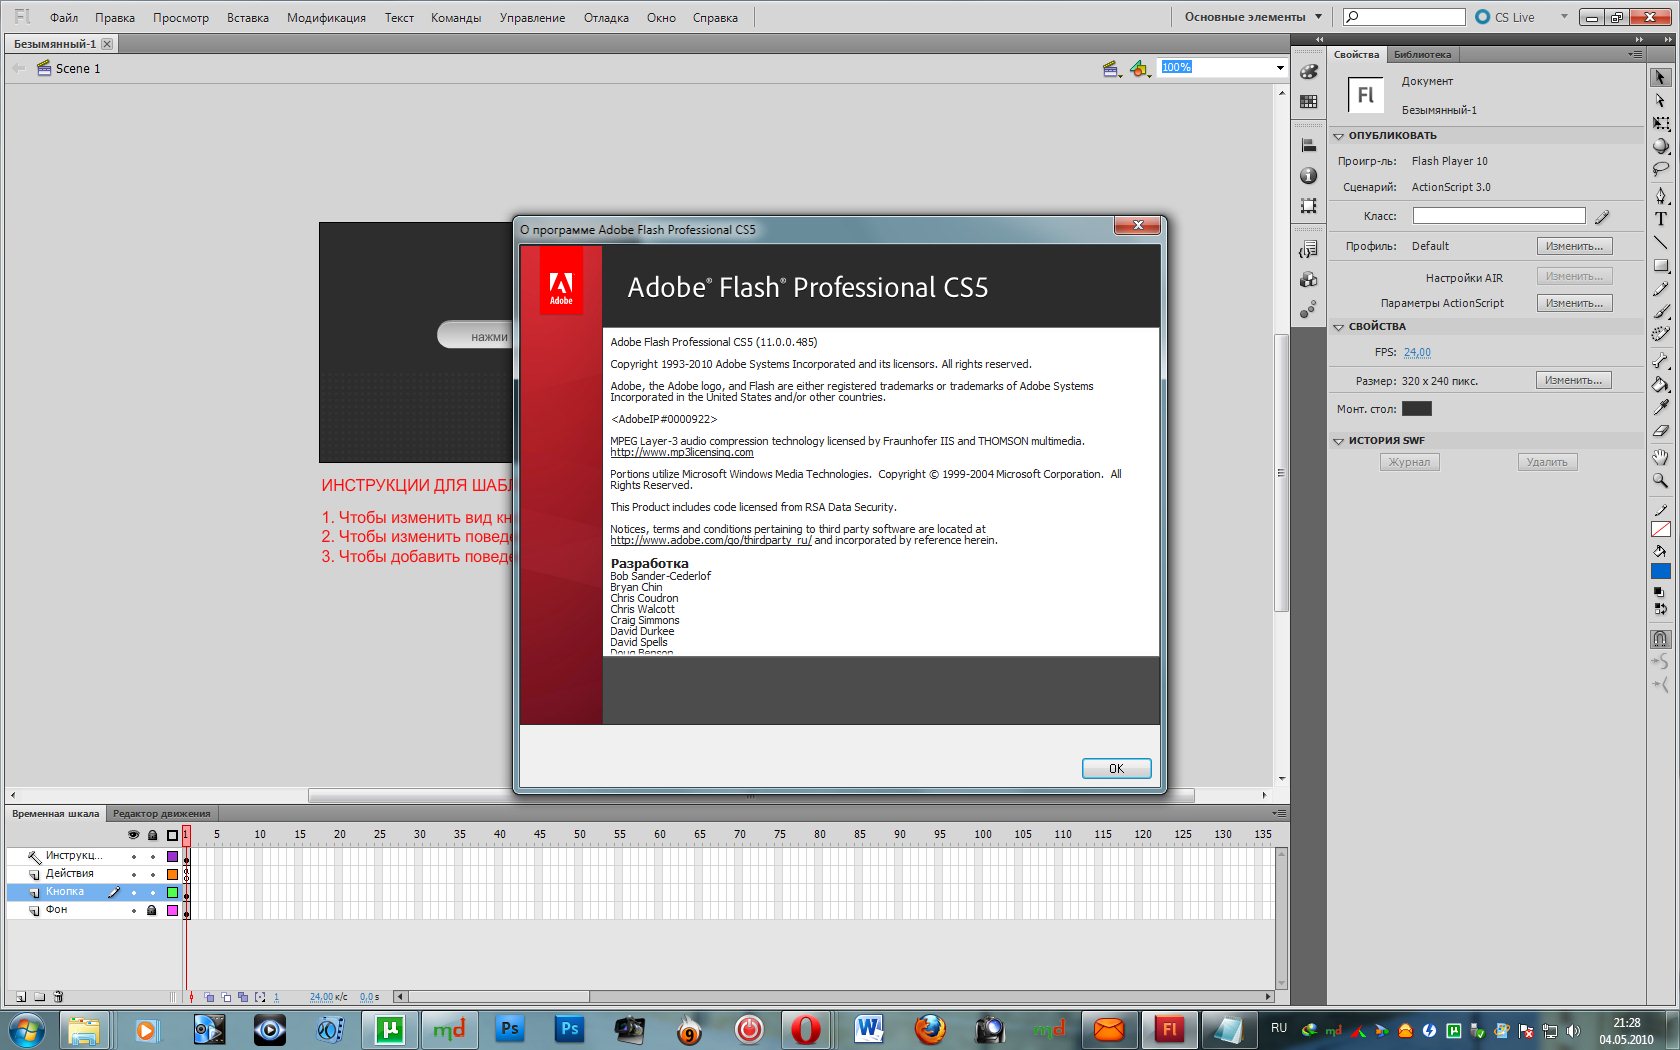Click OK in the About dialog
The image size is (1680, 1050).
click(1116, 768)
